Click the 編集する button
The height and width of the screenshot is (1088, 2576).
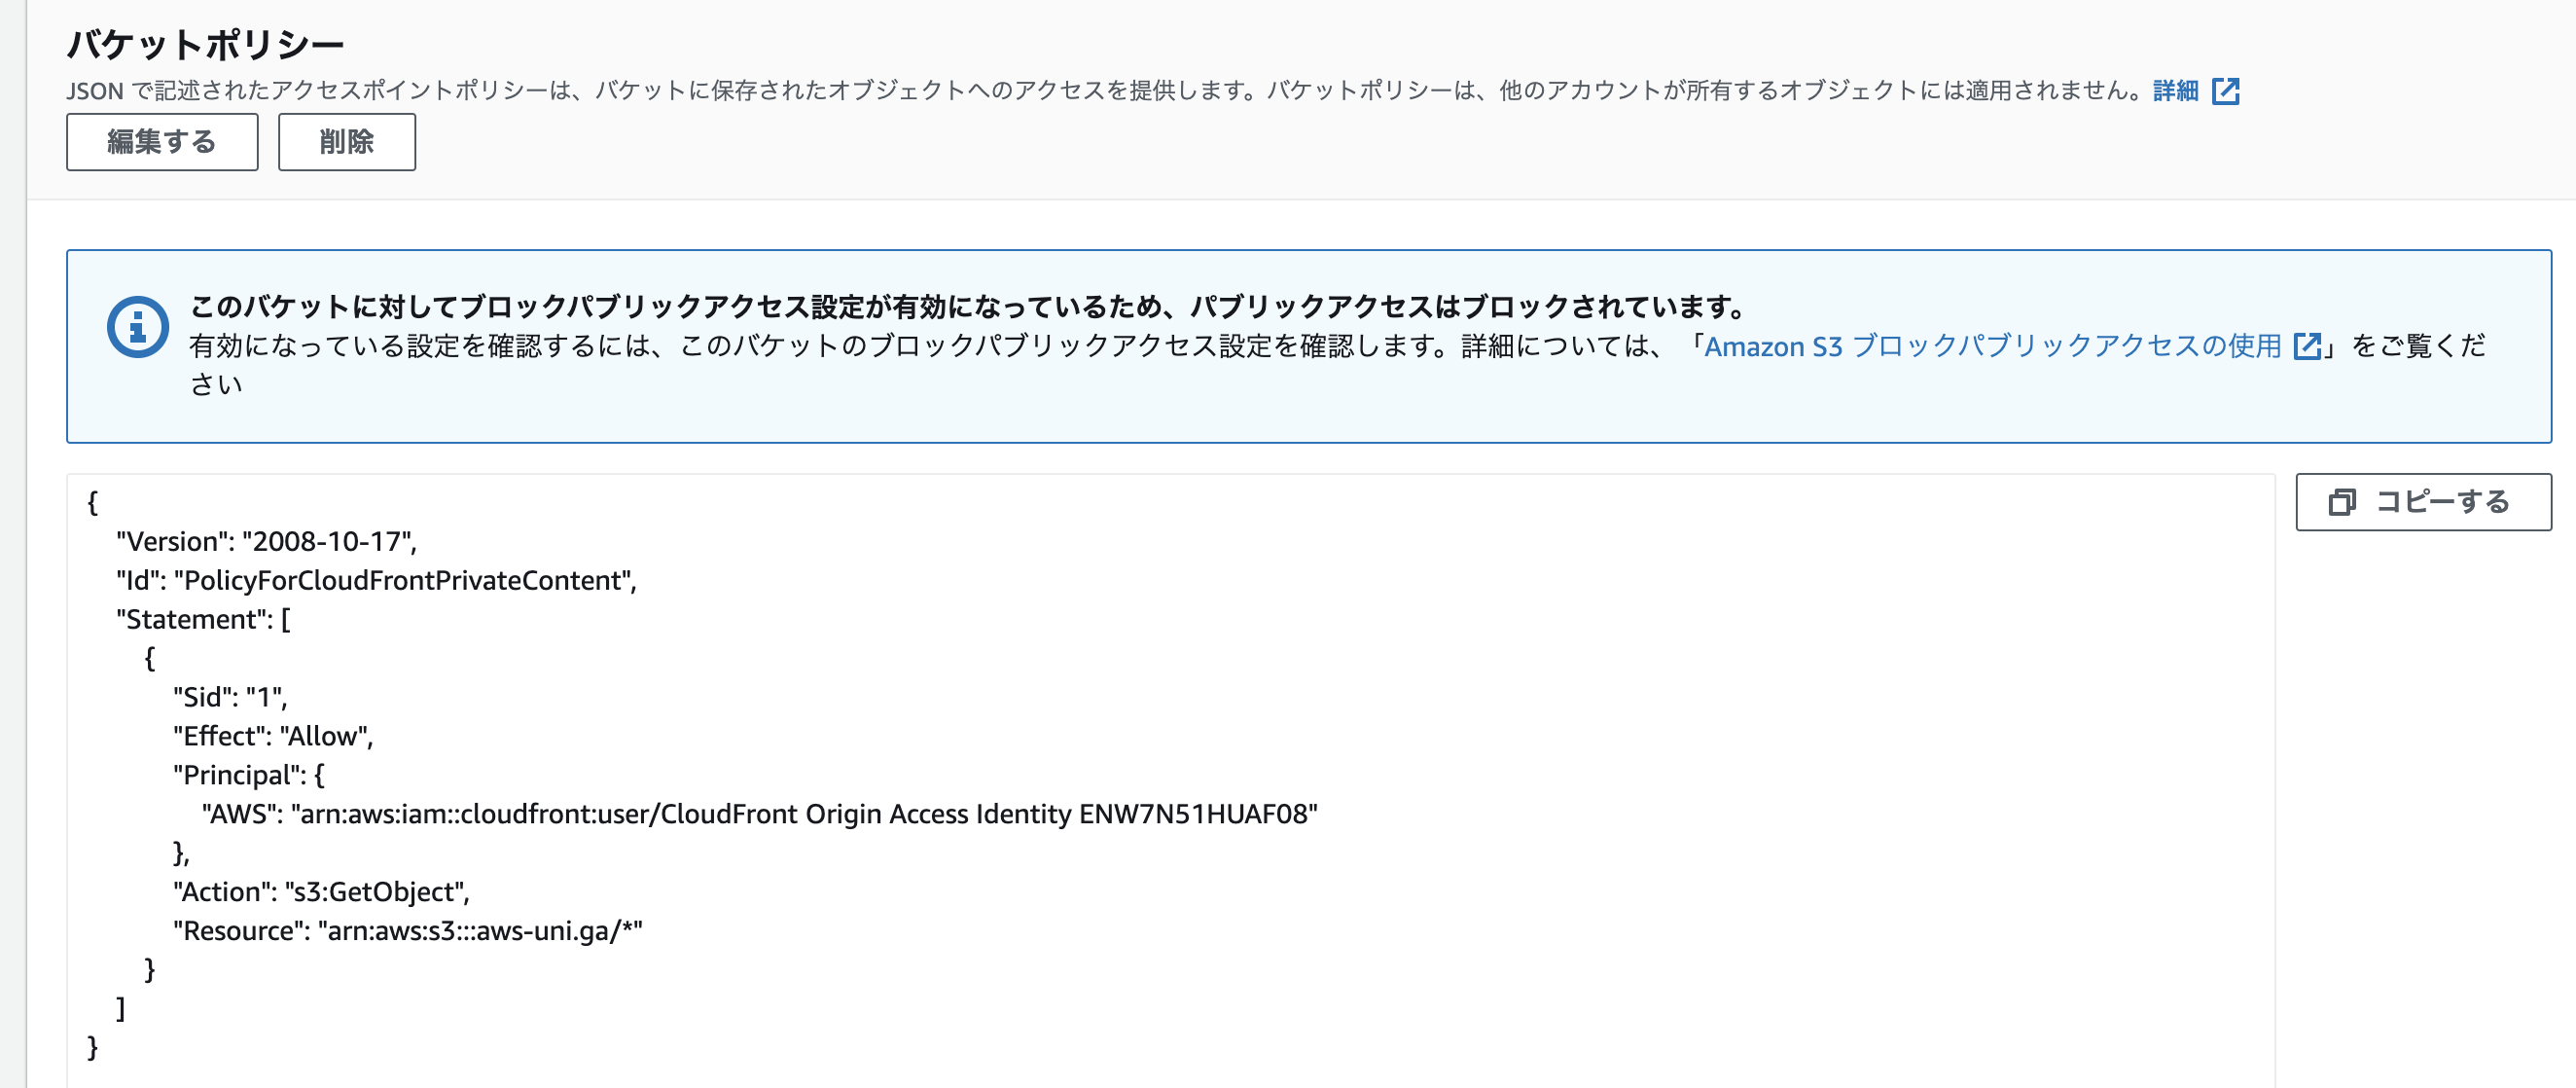(x=161, y=142)
